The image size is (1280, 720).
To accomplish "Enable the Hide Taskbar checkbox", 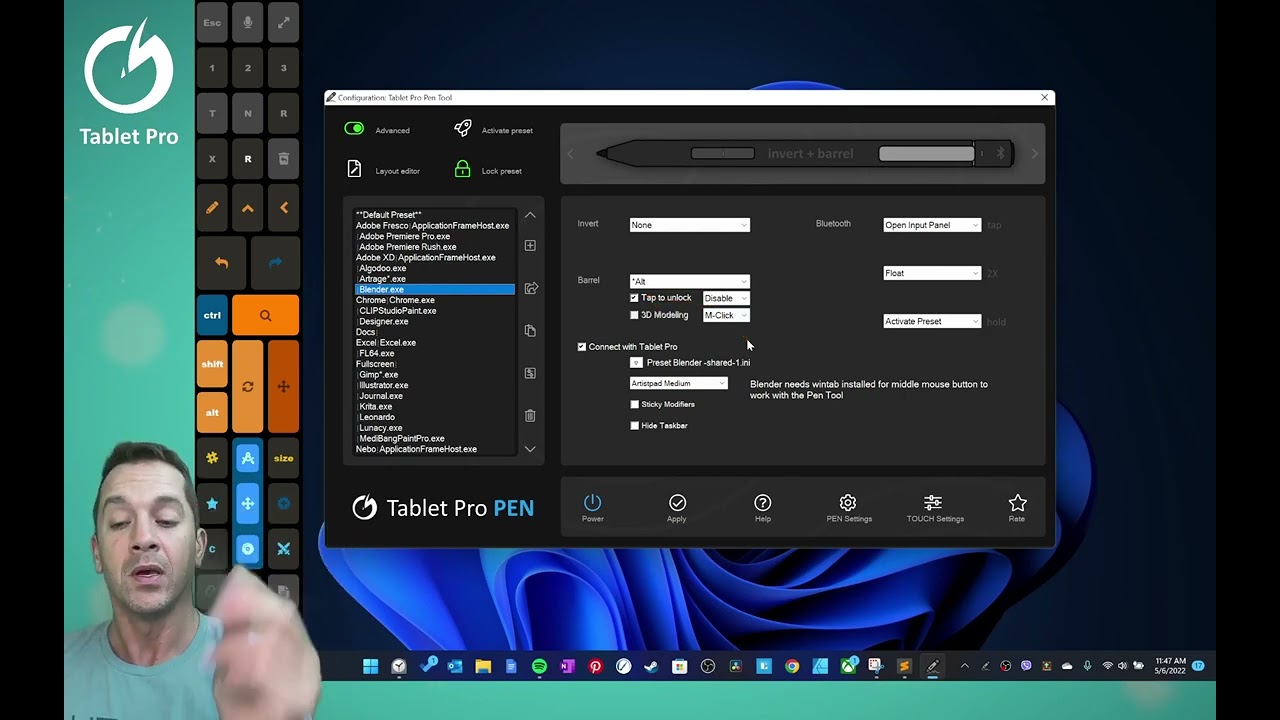I will coord(634,425).
